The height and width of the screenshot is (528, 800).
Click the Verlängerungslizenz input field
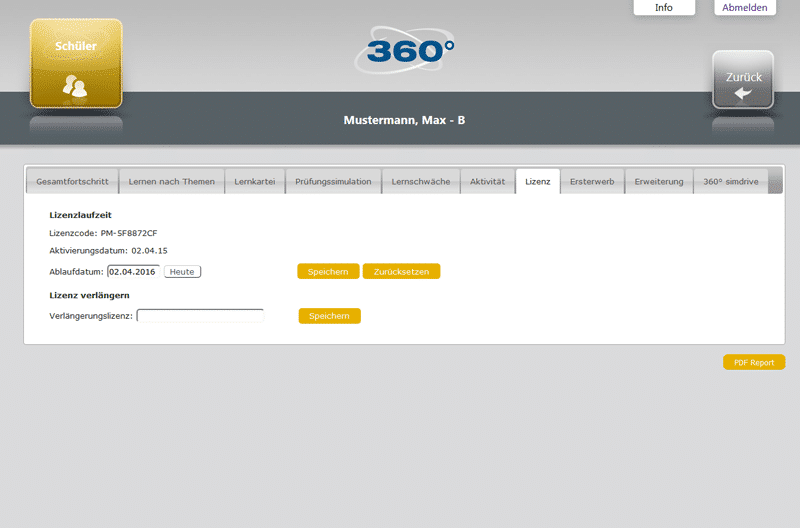(200, 316)
